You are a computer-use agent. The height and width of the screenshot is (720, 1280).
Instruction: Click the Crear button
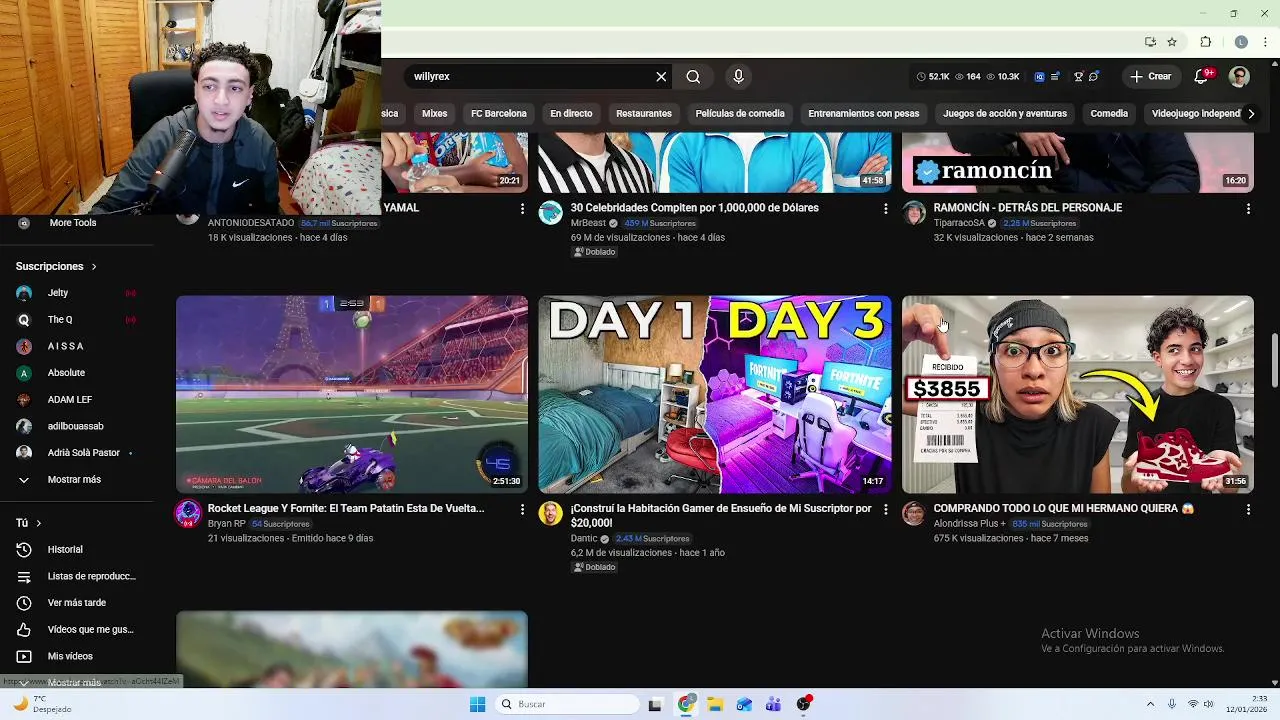click(x=1150, y=77)
